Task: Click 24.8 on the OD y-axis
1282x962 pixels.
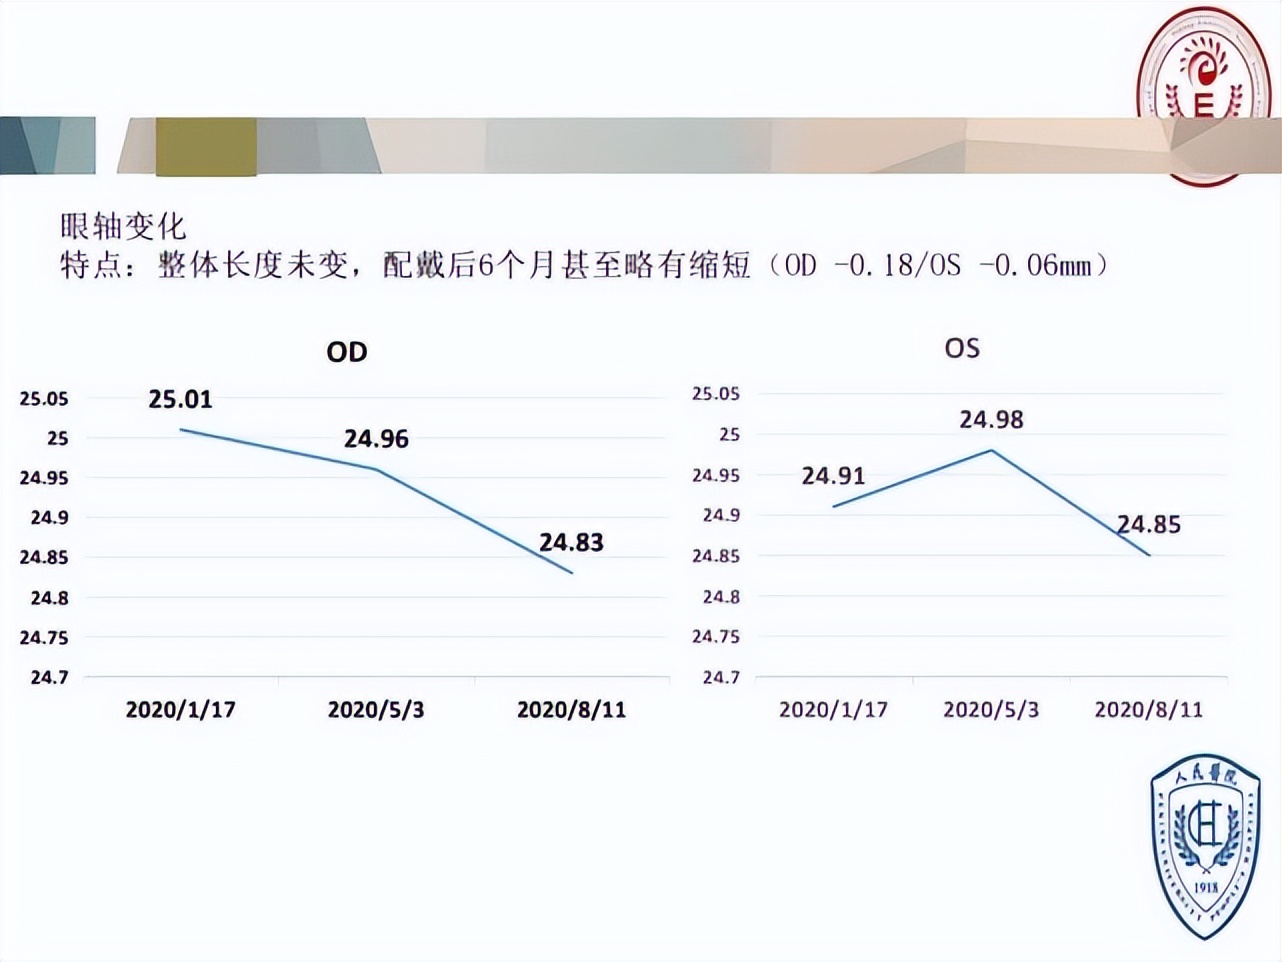Action: pos(50,598)
